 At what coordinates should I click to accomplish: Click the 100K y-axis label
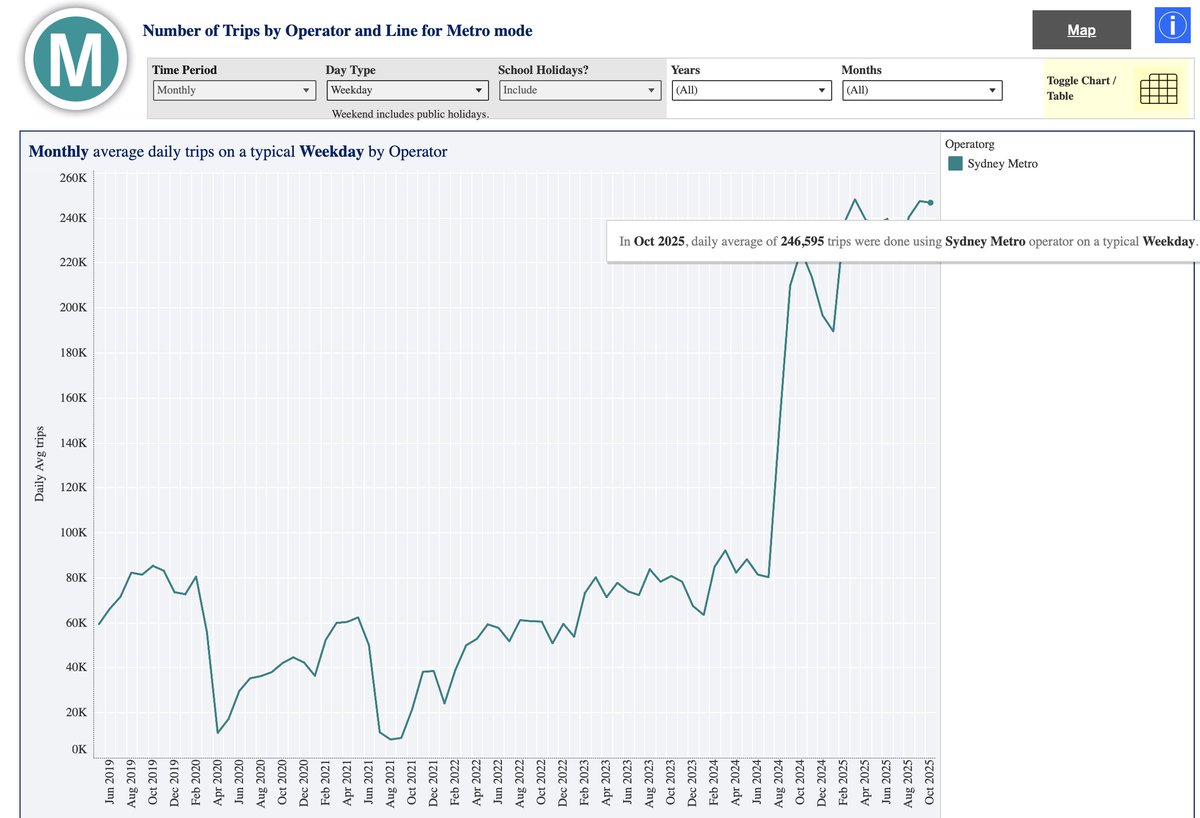(73, 533)
